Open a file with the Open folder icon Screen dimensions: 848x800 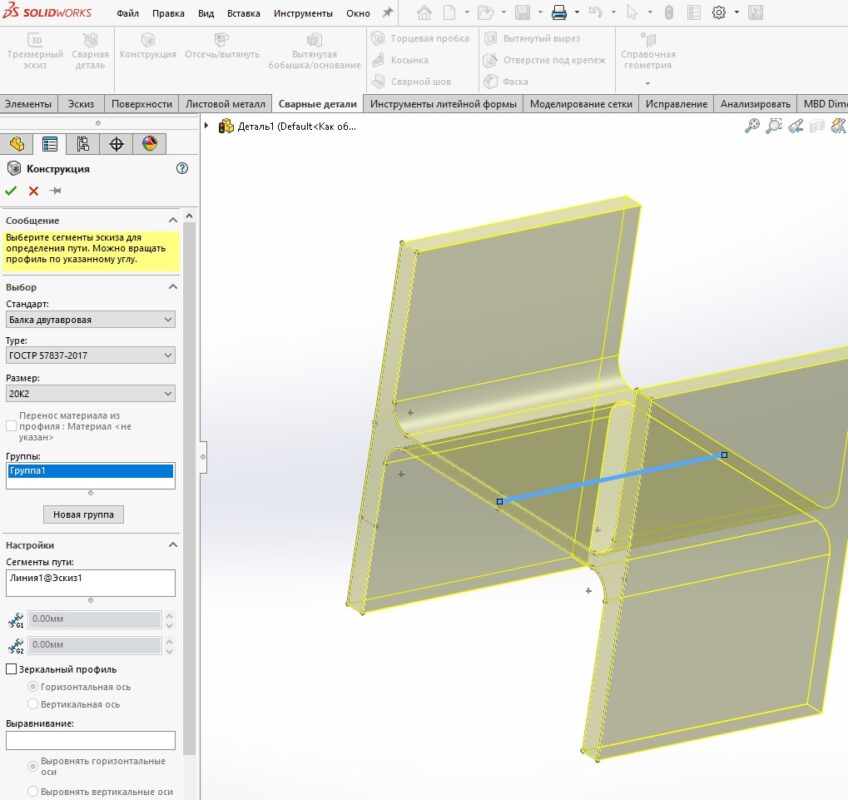pos(486,12)
